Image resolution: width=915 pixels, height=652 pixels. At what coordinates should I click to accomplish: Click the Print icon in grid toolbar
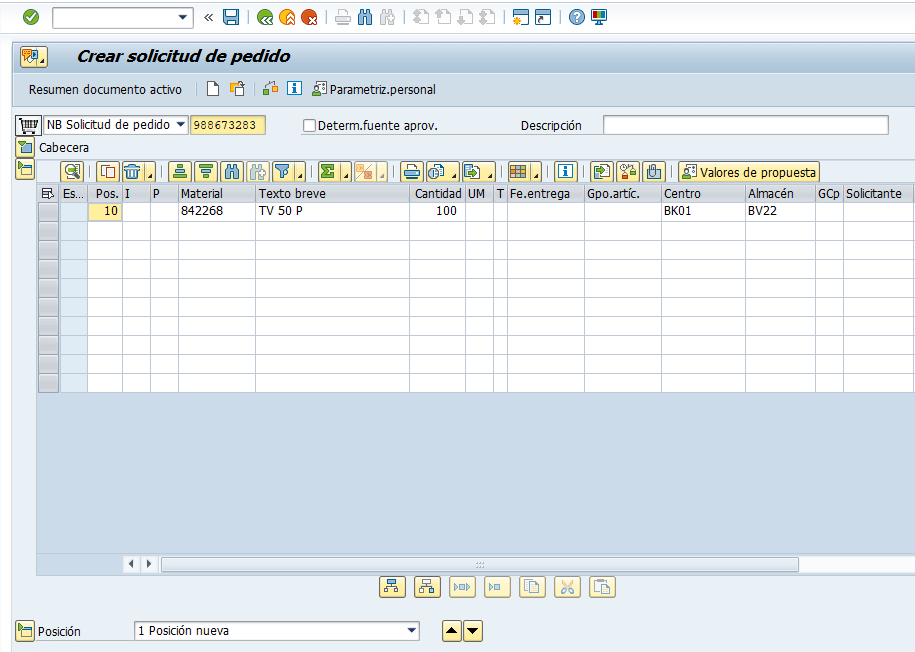coord(411,171)
